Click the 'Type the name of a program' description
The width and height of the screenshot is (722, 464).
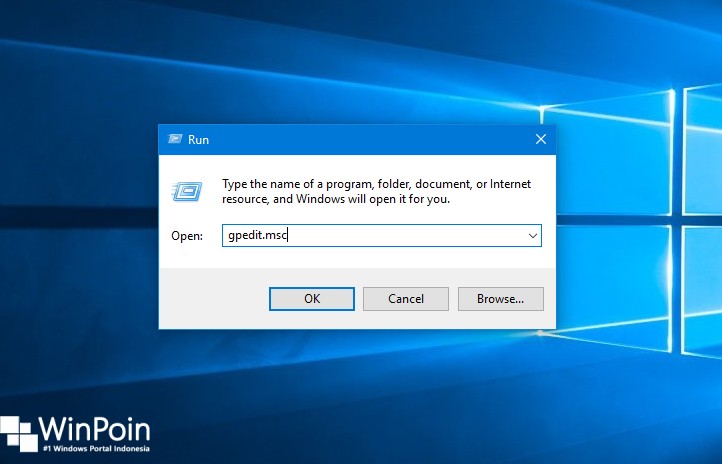point(377,191)
